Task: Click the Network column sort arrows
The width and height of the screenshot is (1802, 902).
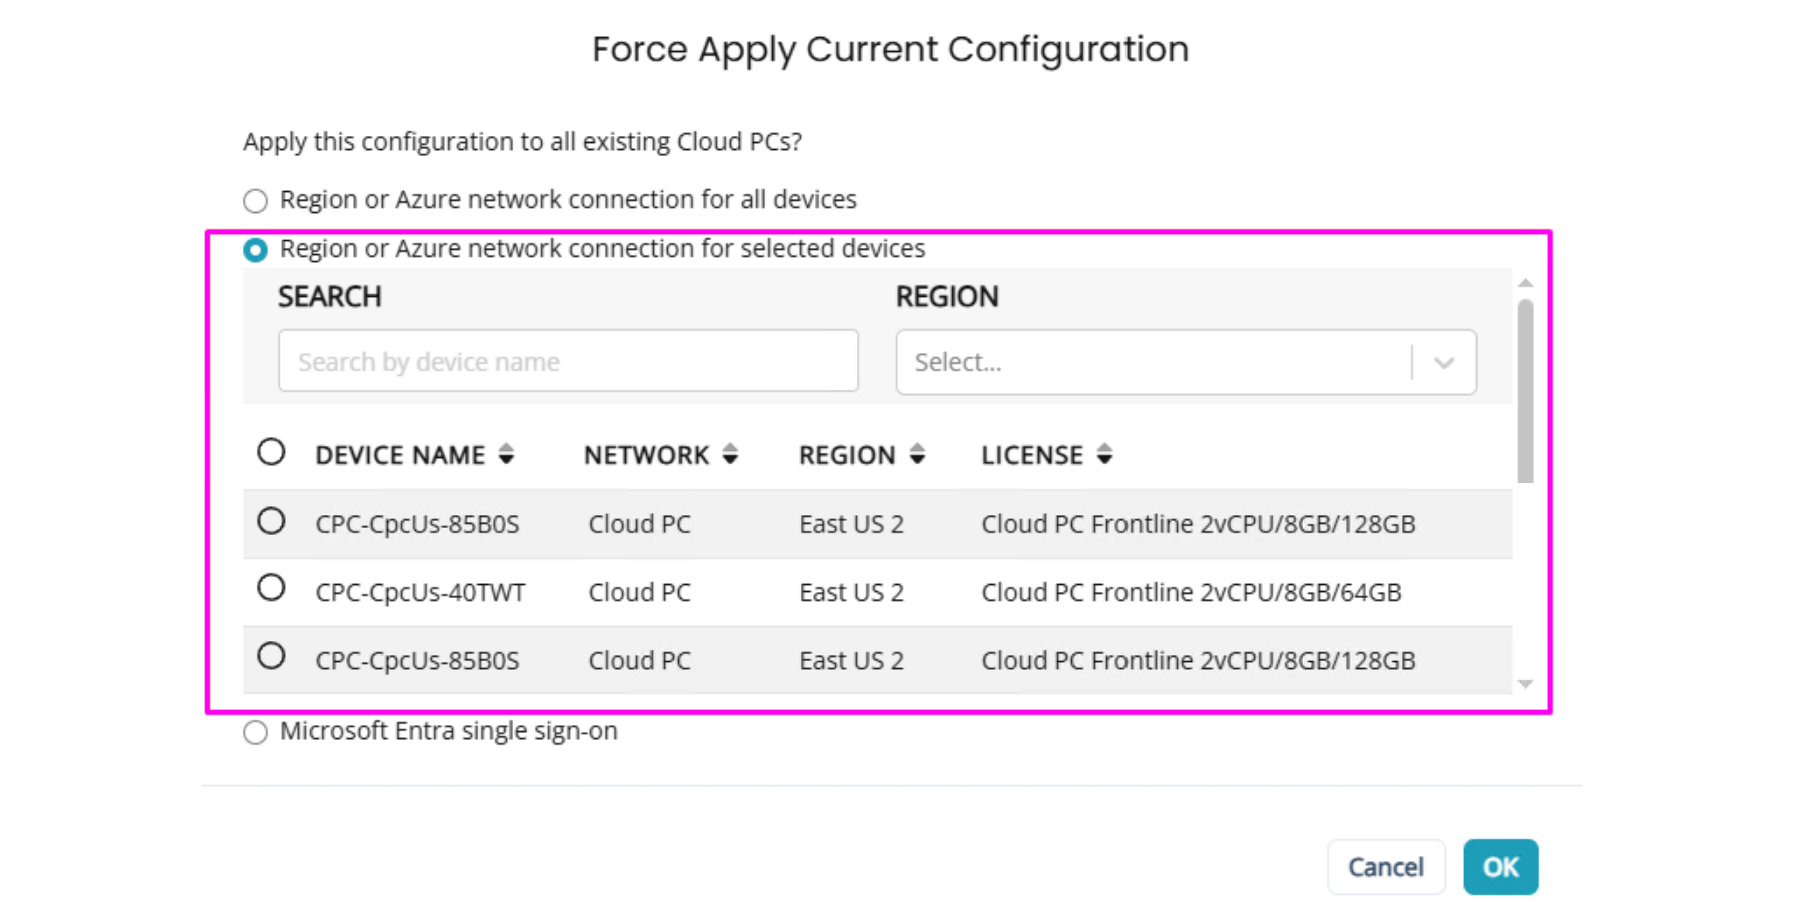Action: click(x=730, y=455)
